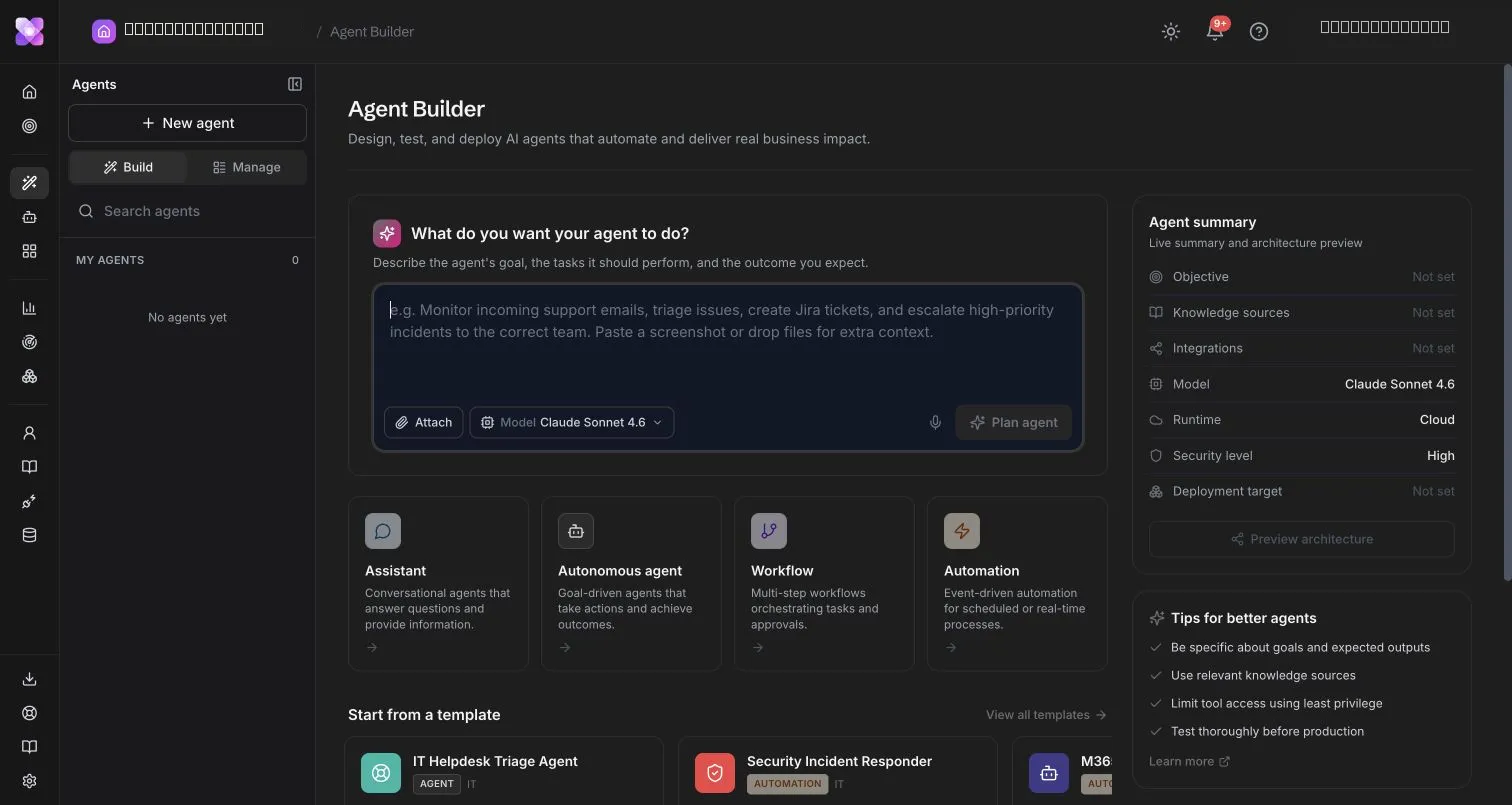Open the bar chart analytics icon
Screen dimensions: 1512x805
[x=29, y=308]
